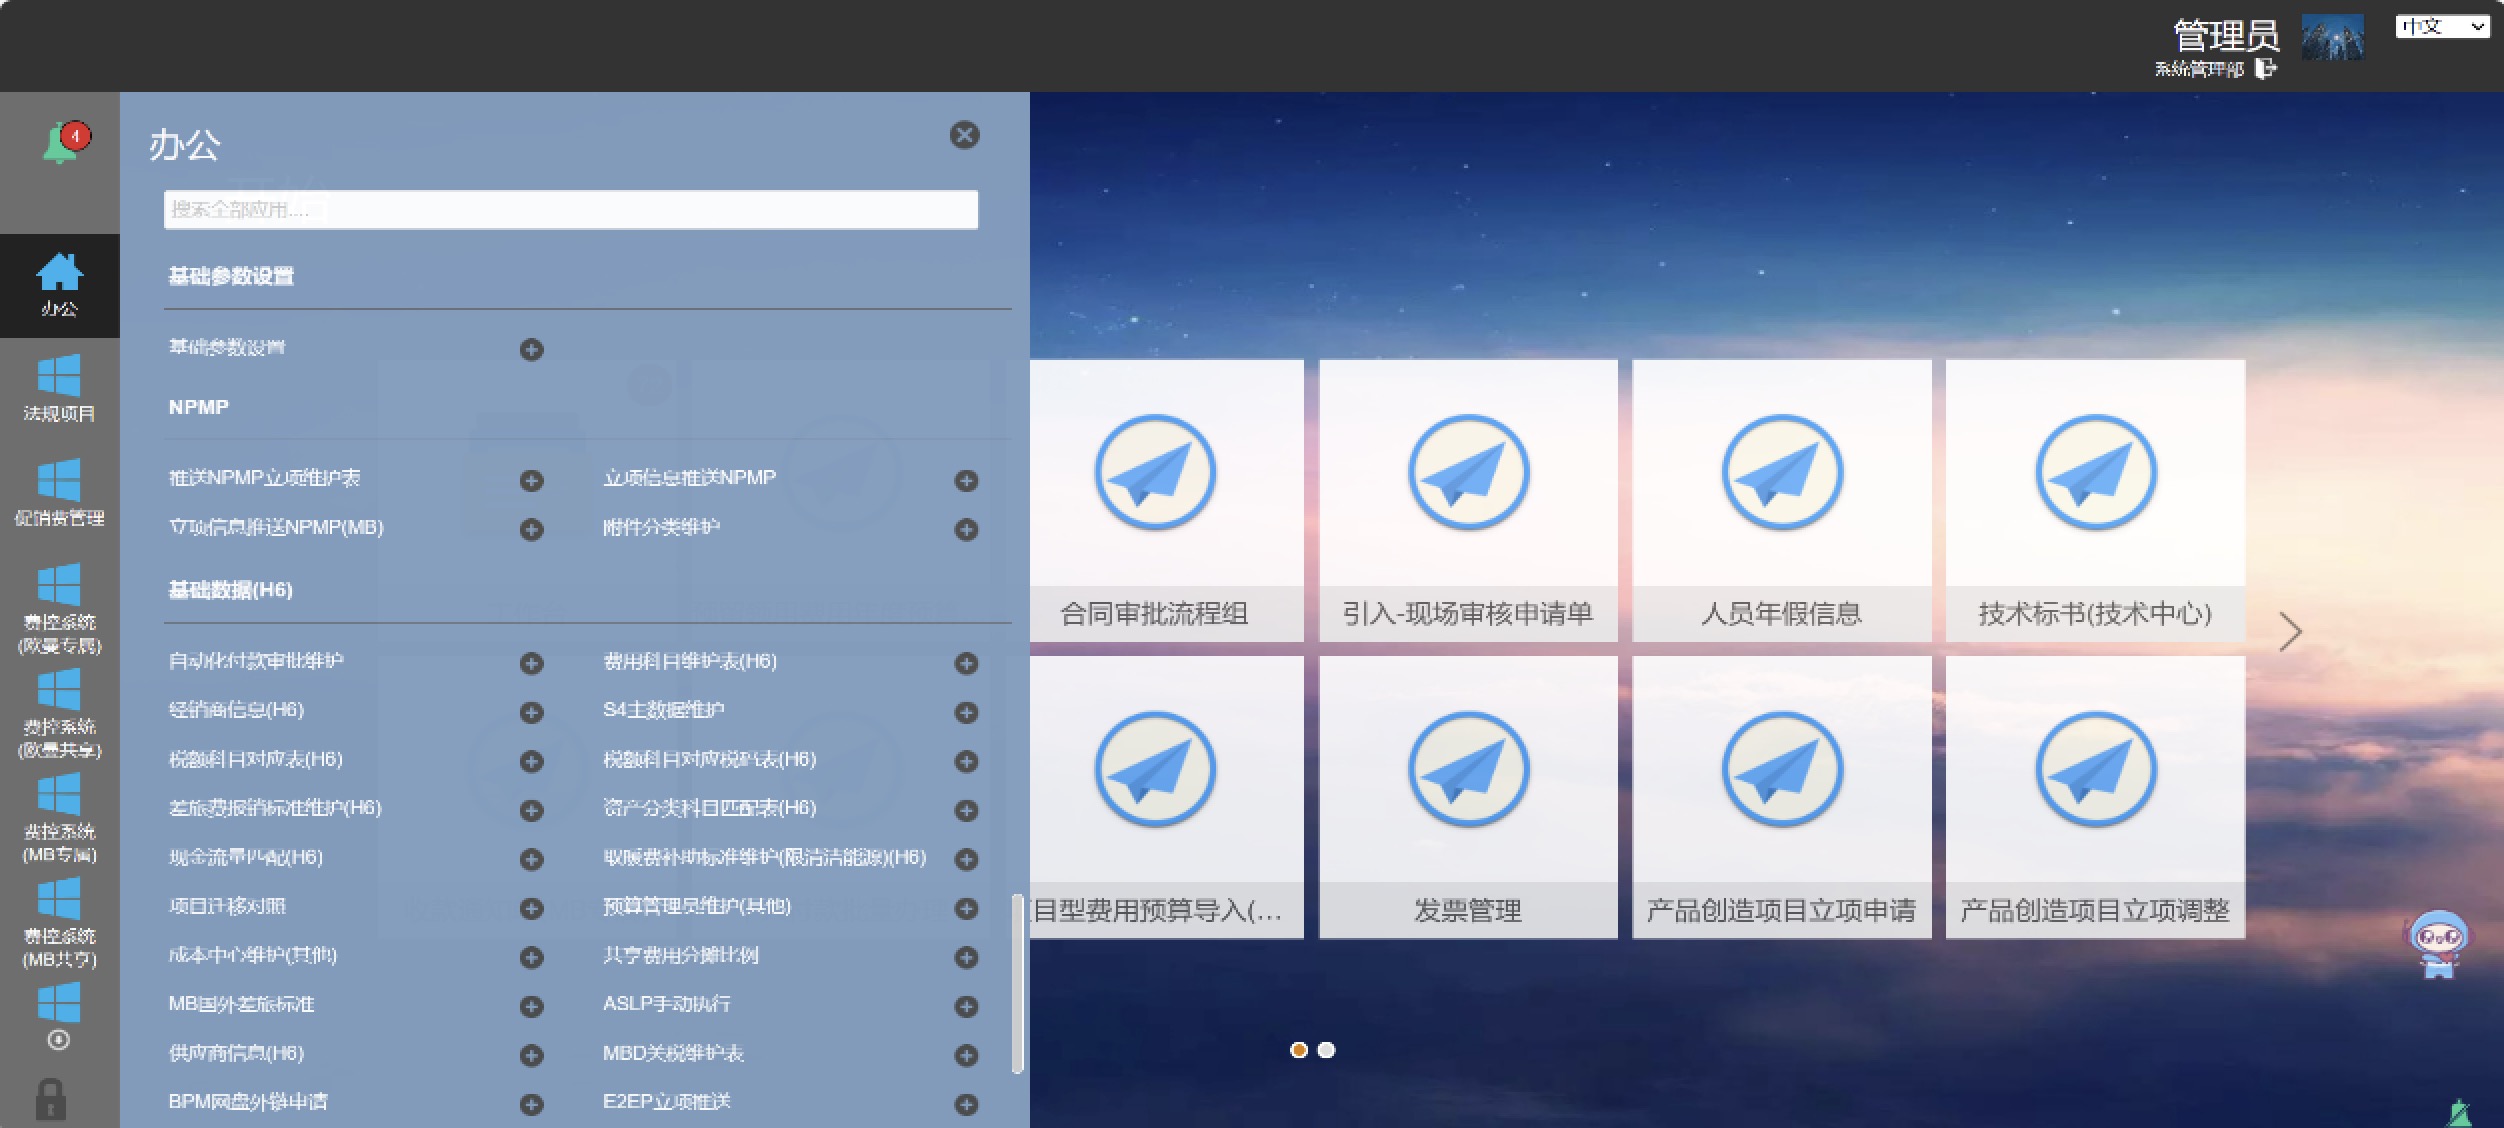Open the robot assistant icon
The width and height of the screenshot is (2504, 1128).
[2437, 943]
